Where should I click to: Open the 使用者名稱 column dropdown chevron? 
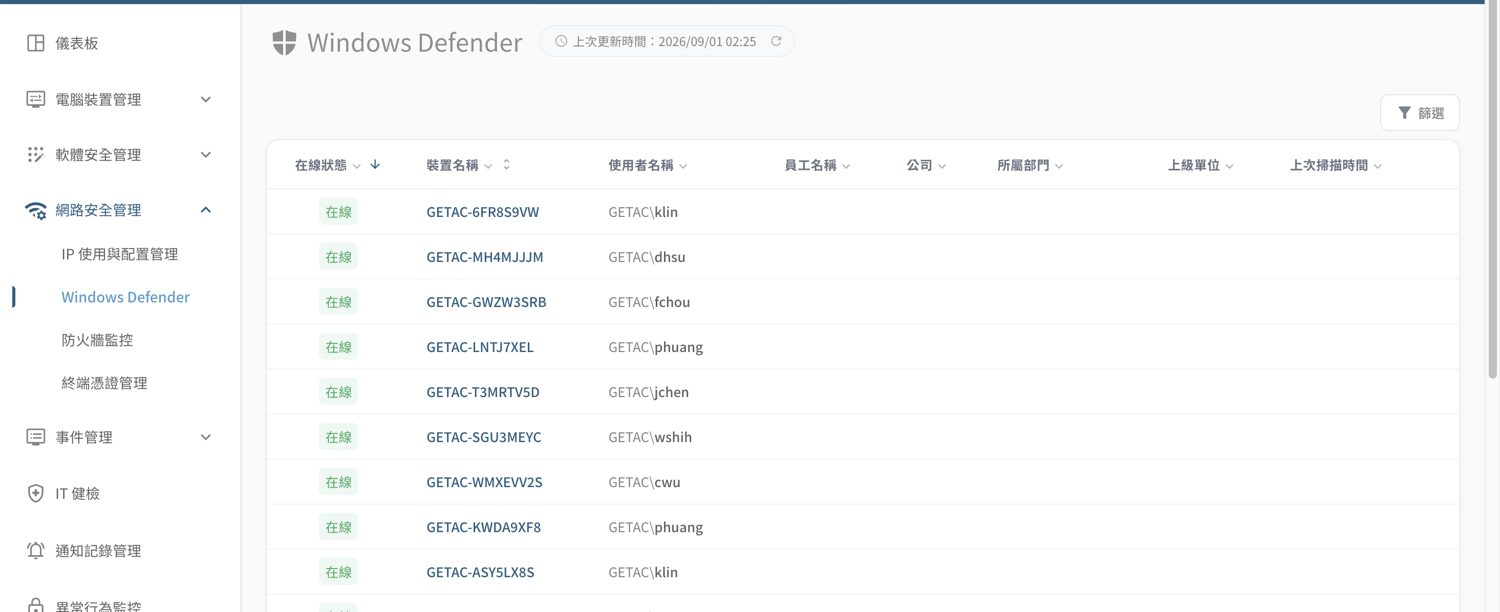[683, 166]
